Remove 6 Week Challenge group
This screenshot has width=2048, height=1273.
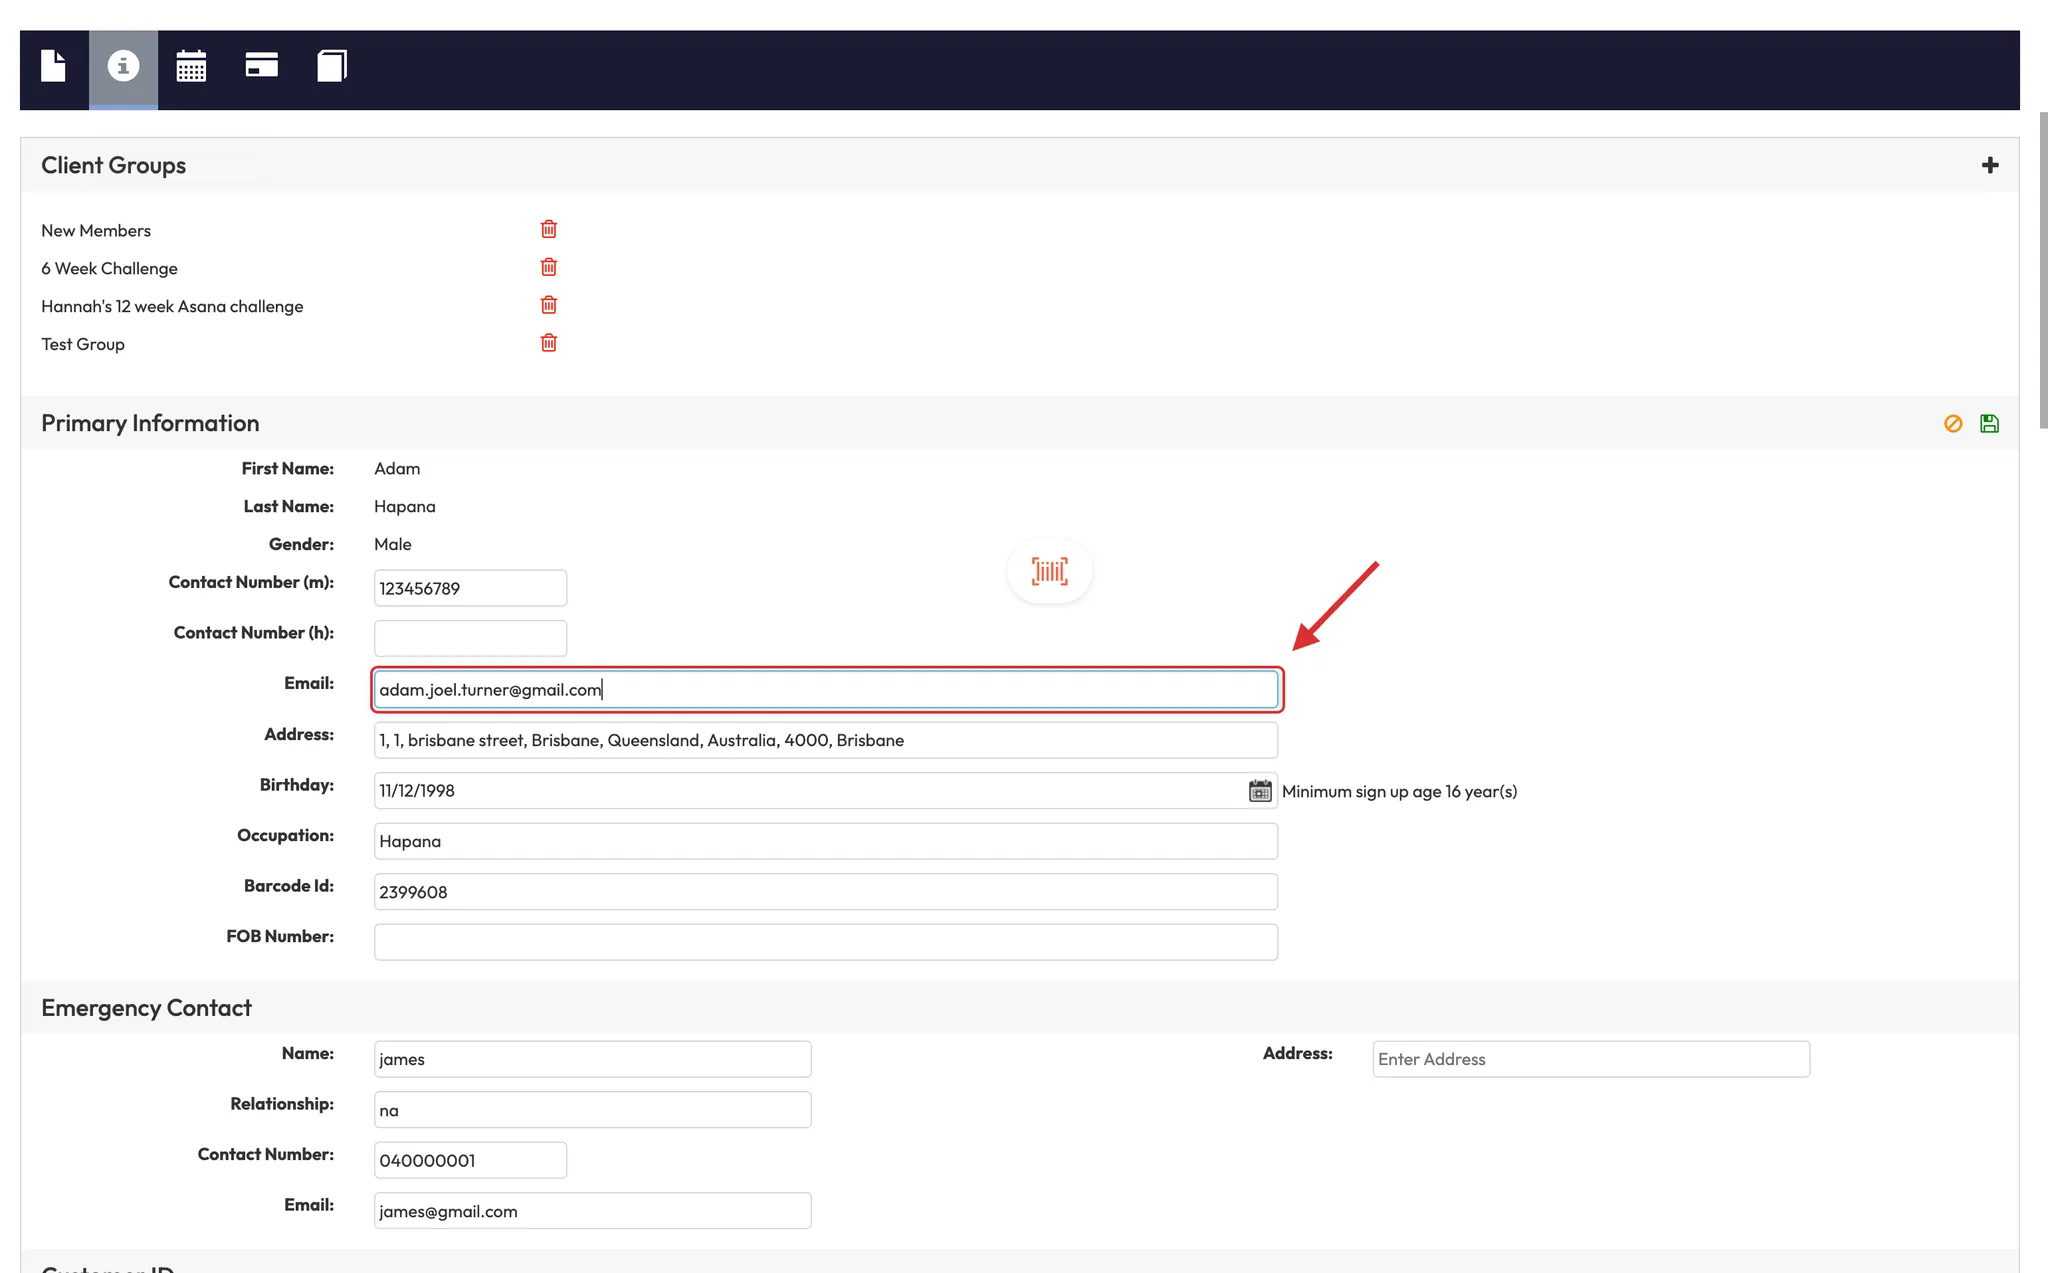pos(549,267)
